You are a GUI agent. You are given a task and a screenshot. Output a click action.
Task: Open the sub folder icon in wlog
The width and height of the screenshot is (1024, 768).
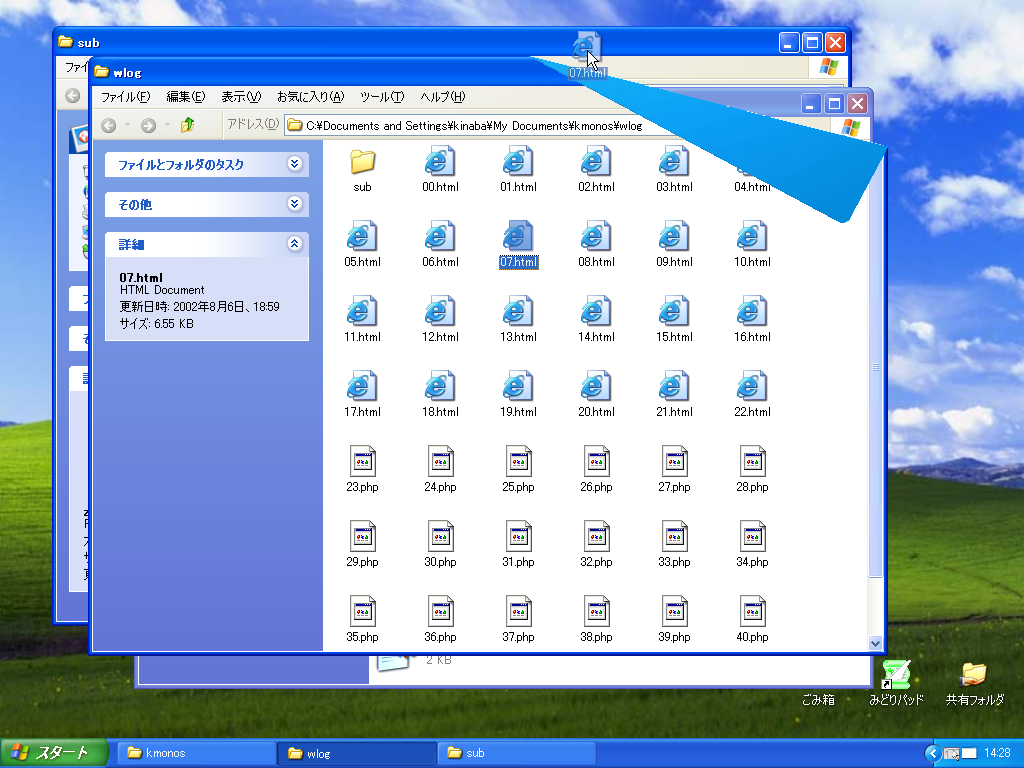point(362,161)
